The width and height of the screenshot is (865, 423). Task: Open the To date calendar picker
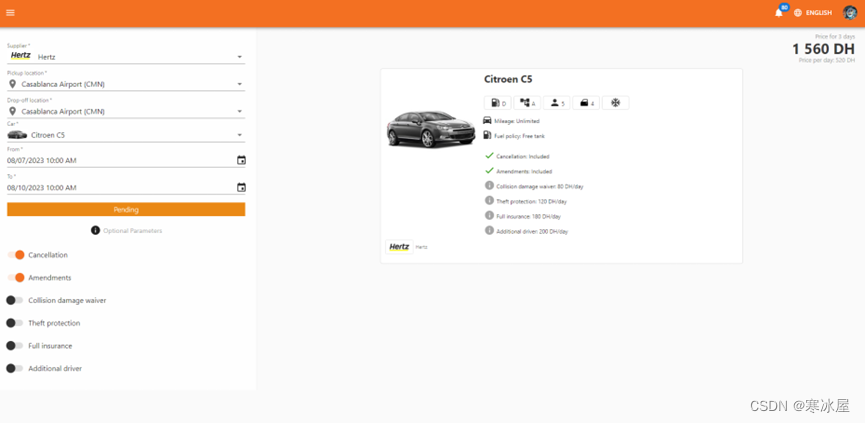(241, 188)
